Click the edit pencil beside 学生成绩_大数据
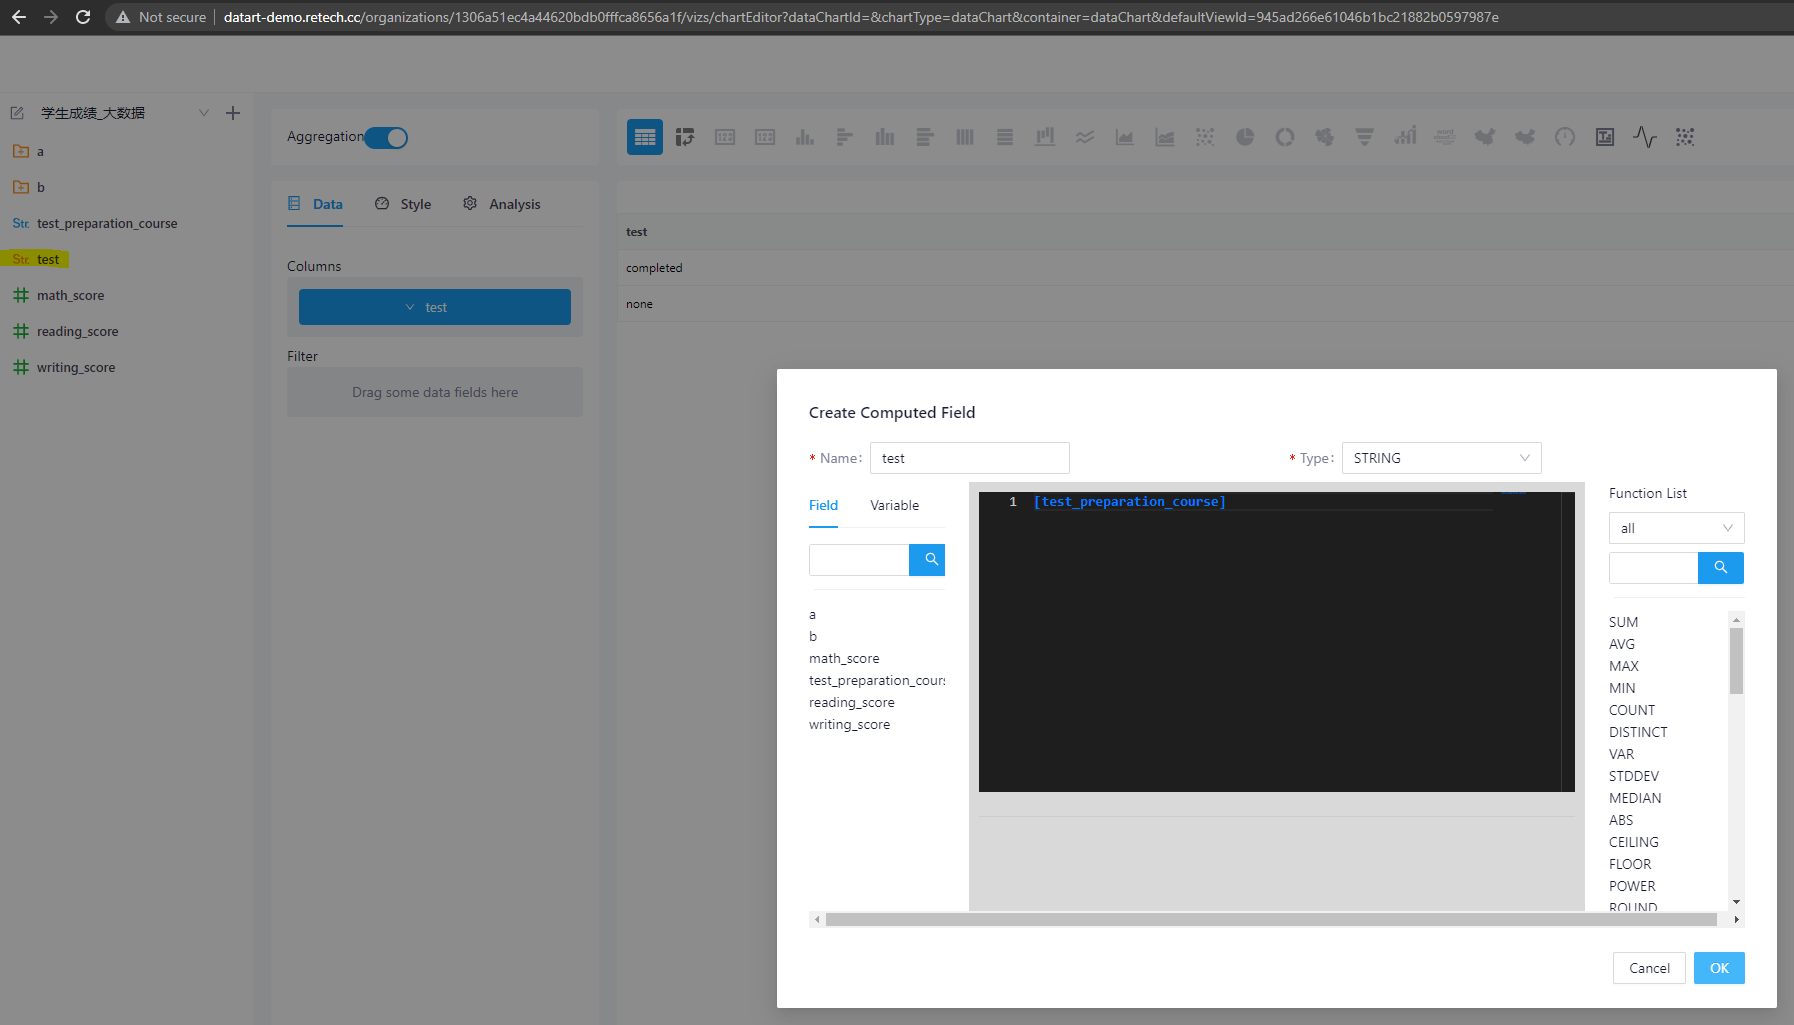 (17, 113)
